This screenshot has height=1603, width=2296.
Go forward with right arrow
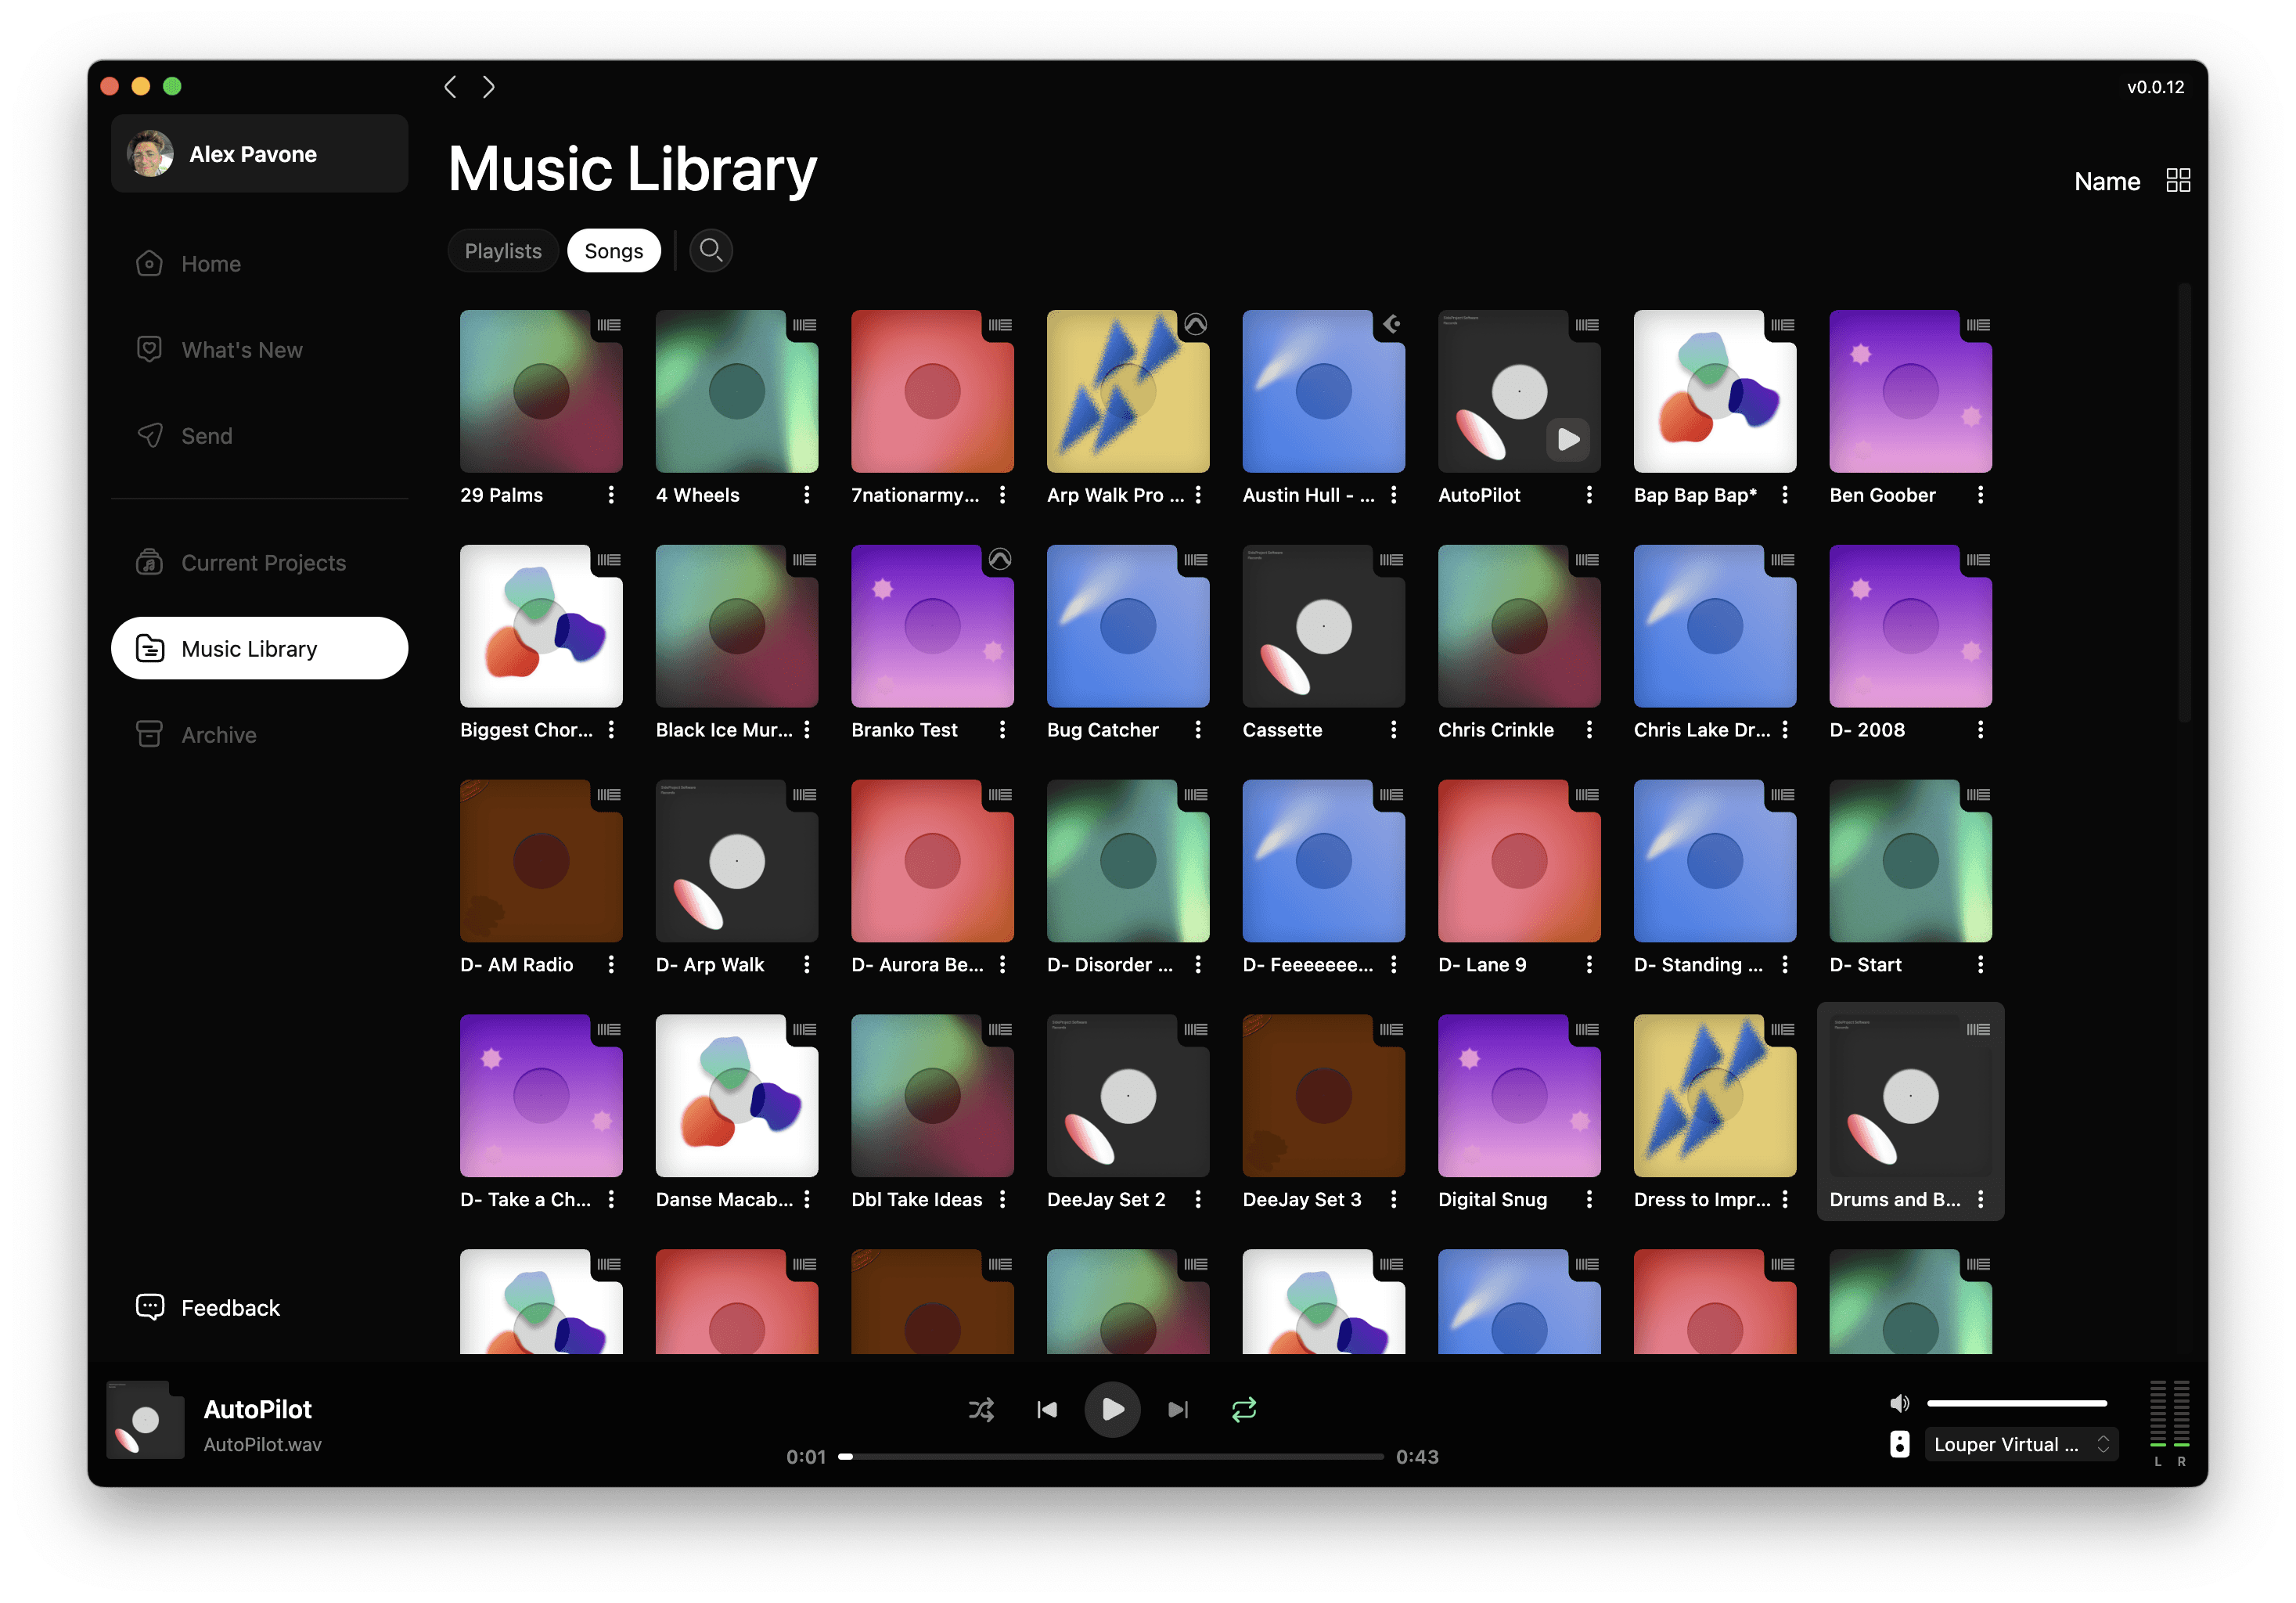(489, 87)
